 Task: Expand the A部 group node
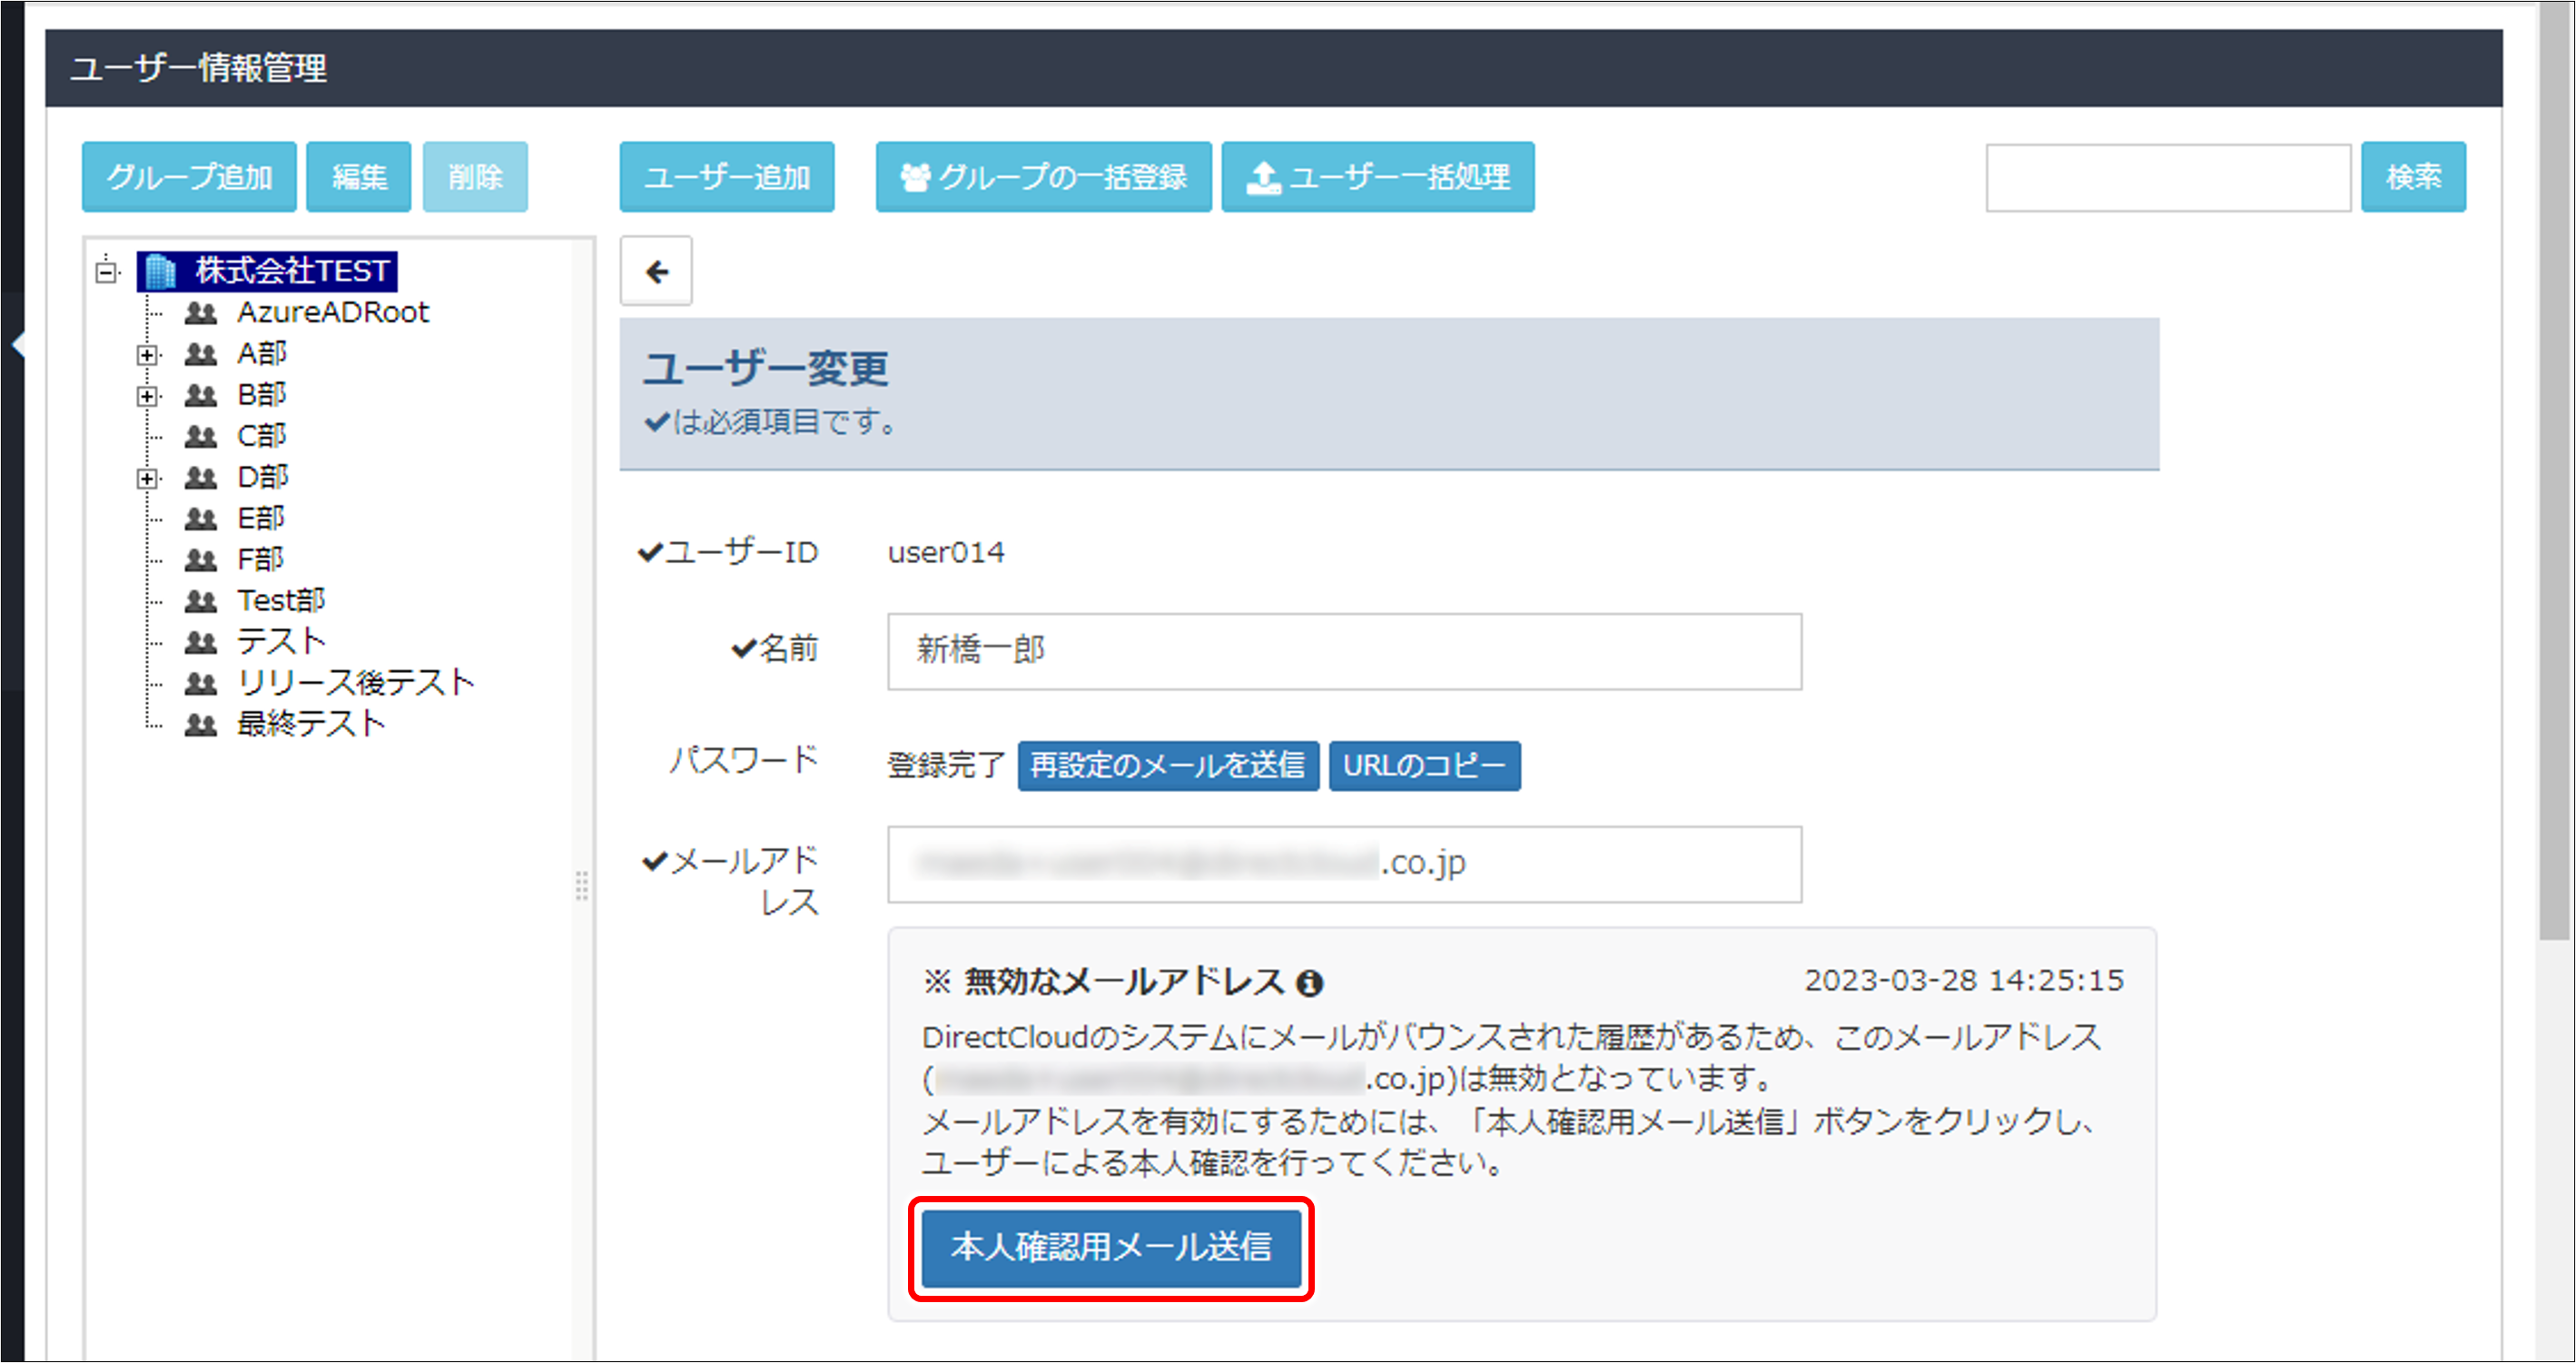click(x=147, y=355)
